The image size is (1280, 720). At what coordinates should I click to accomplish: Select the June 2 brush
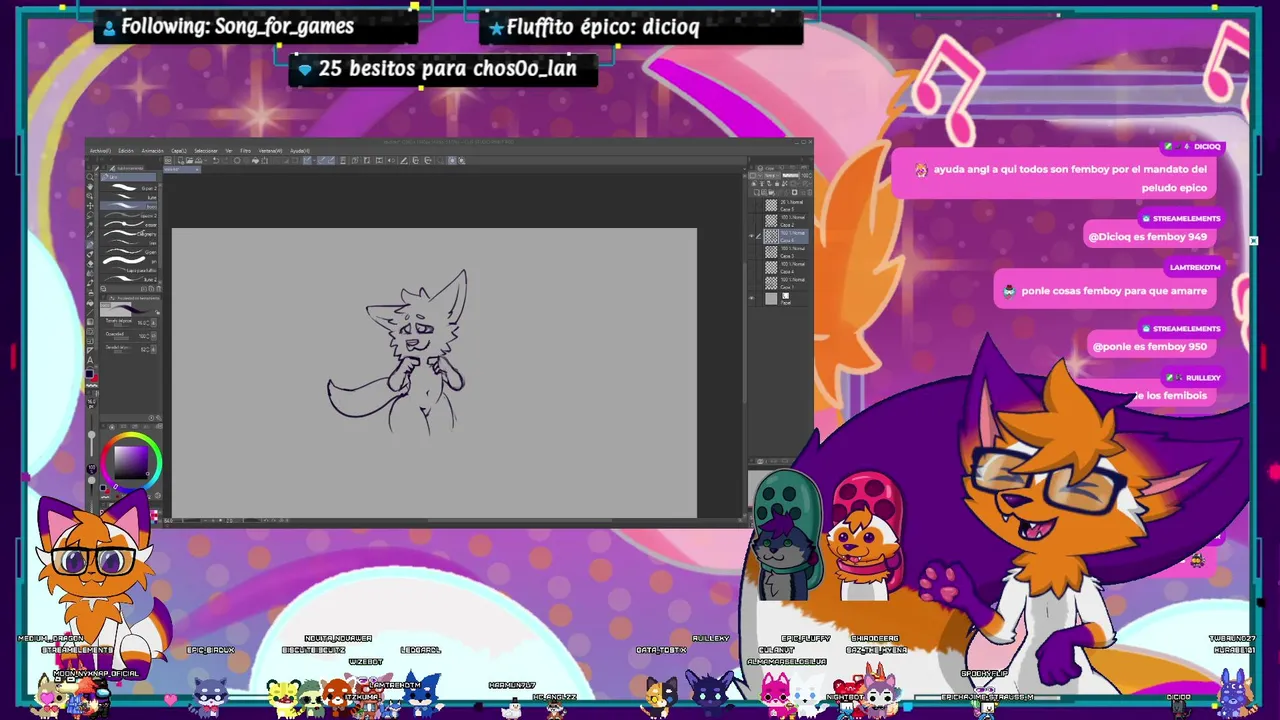[129, 279]
